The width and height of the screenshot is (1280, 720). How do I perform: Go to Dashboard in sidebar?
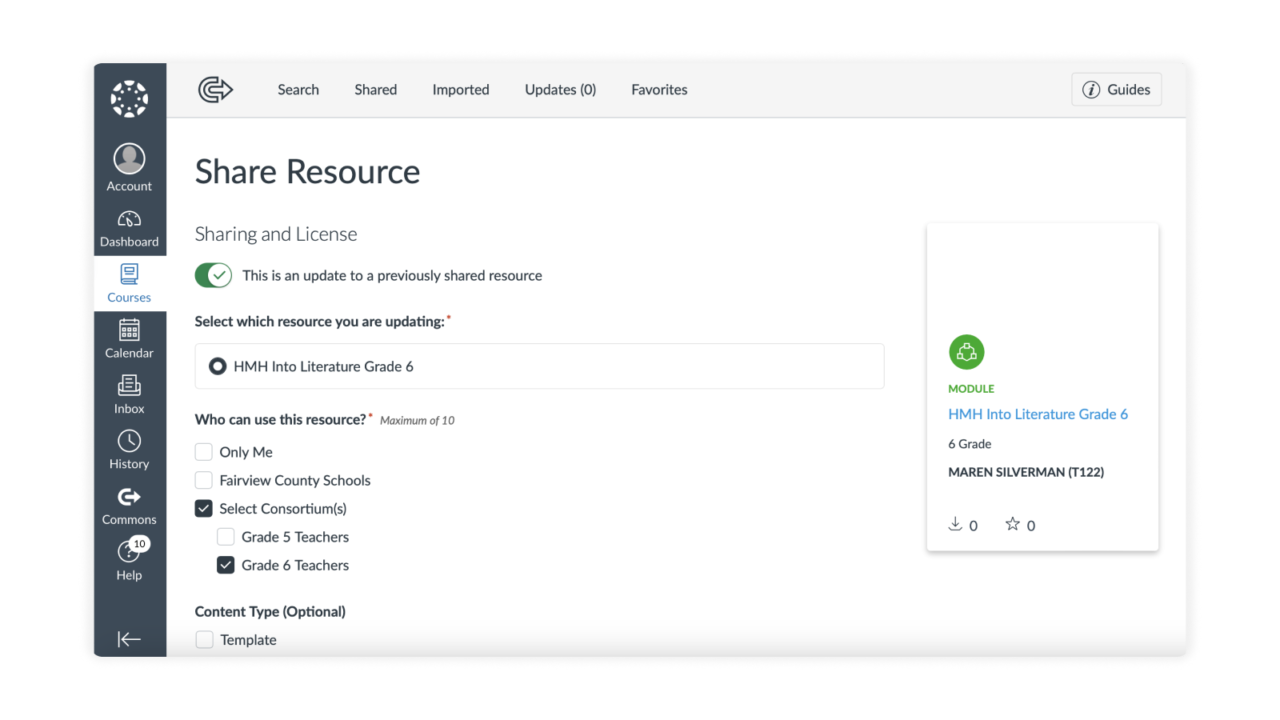(129, 229)
